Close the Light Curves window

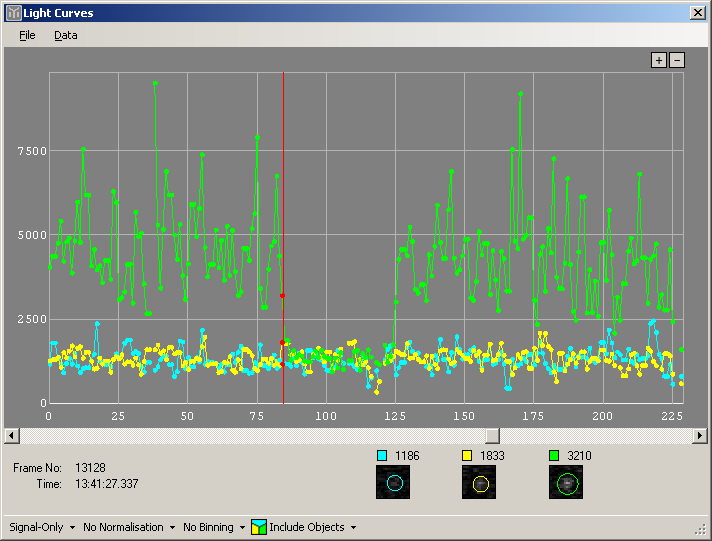[x=697, y=13]
